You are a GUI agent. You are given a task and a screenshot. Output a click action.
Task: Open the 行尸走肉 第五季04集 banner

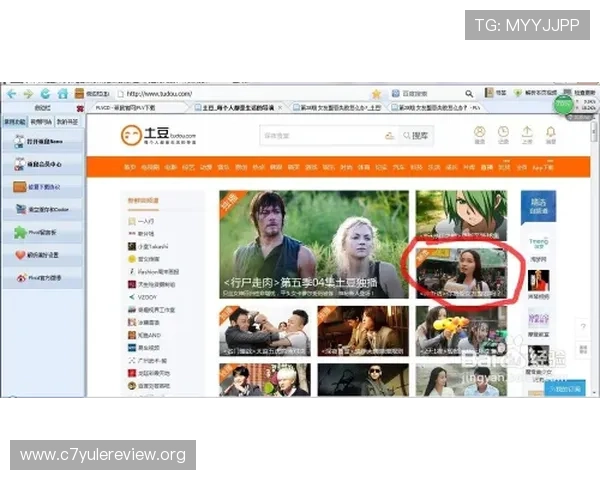click(x=314, y=244)
